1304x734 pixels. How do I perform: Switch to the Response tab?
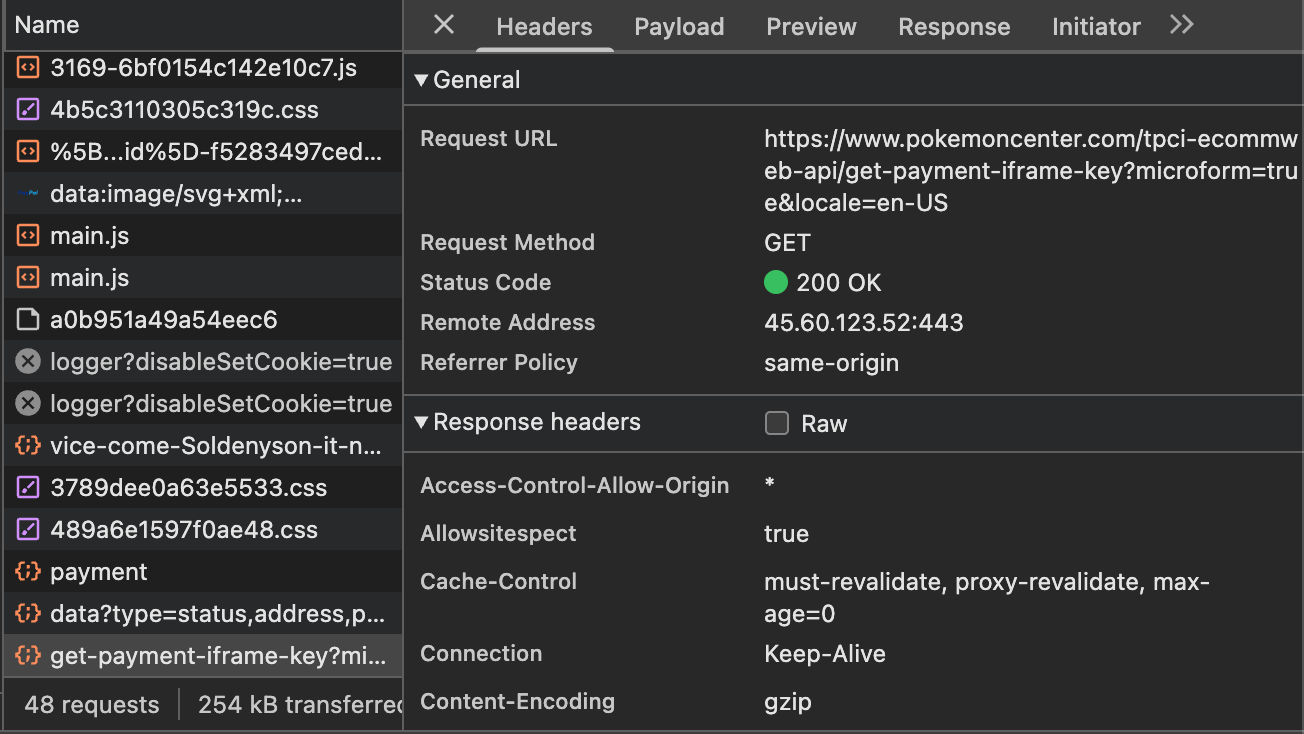pos(954,27)
